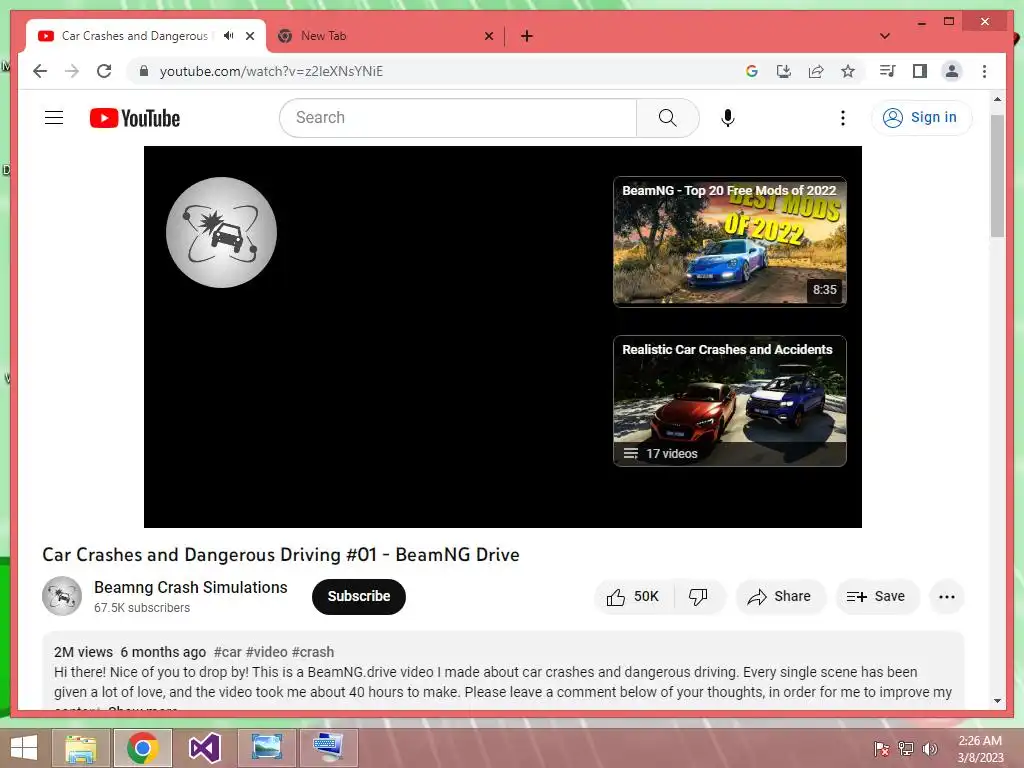Click the scrollbar up arrow

point(997,99)
